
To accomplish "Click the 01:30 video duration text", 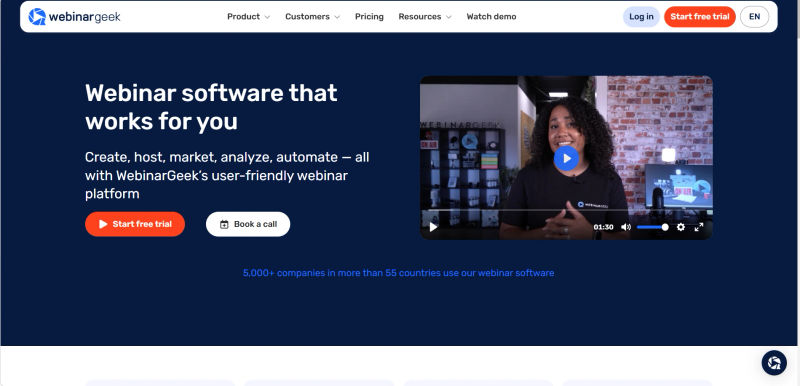I will click(x=603, y=227).
